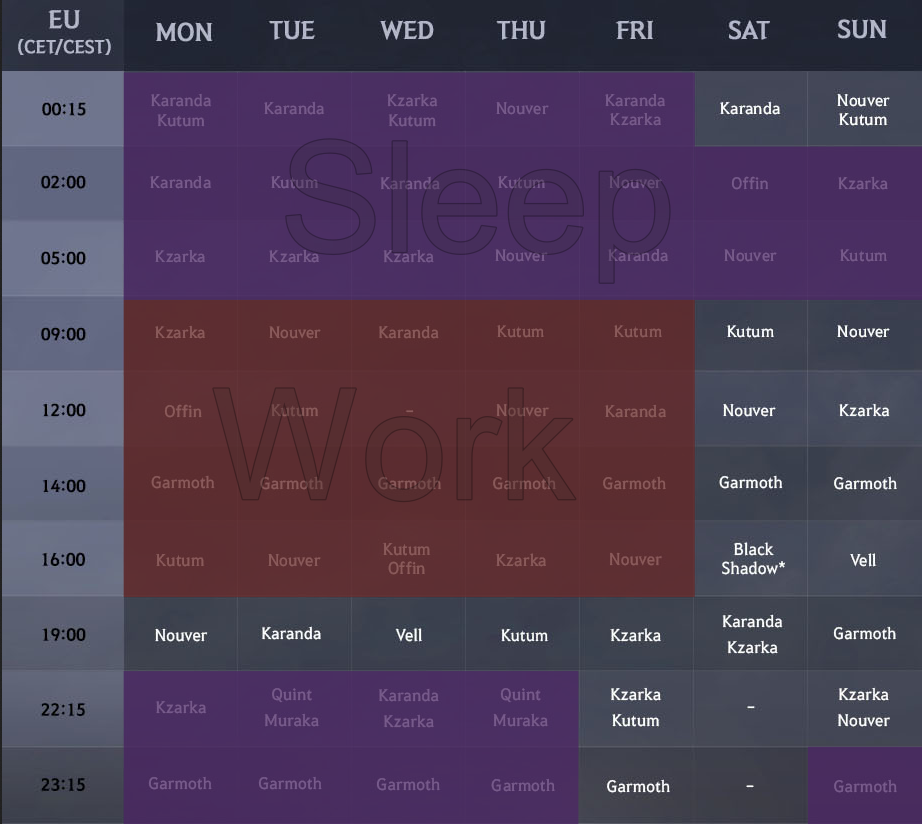The height and width of the screenshot is (824, 922).
Task: Select Vell in the Sunday 16:00 cell
Action: (x=863, y=560)
